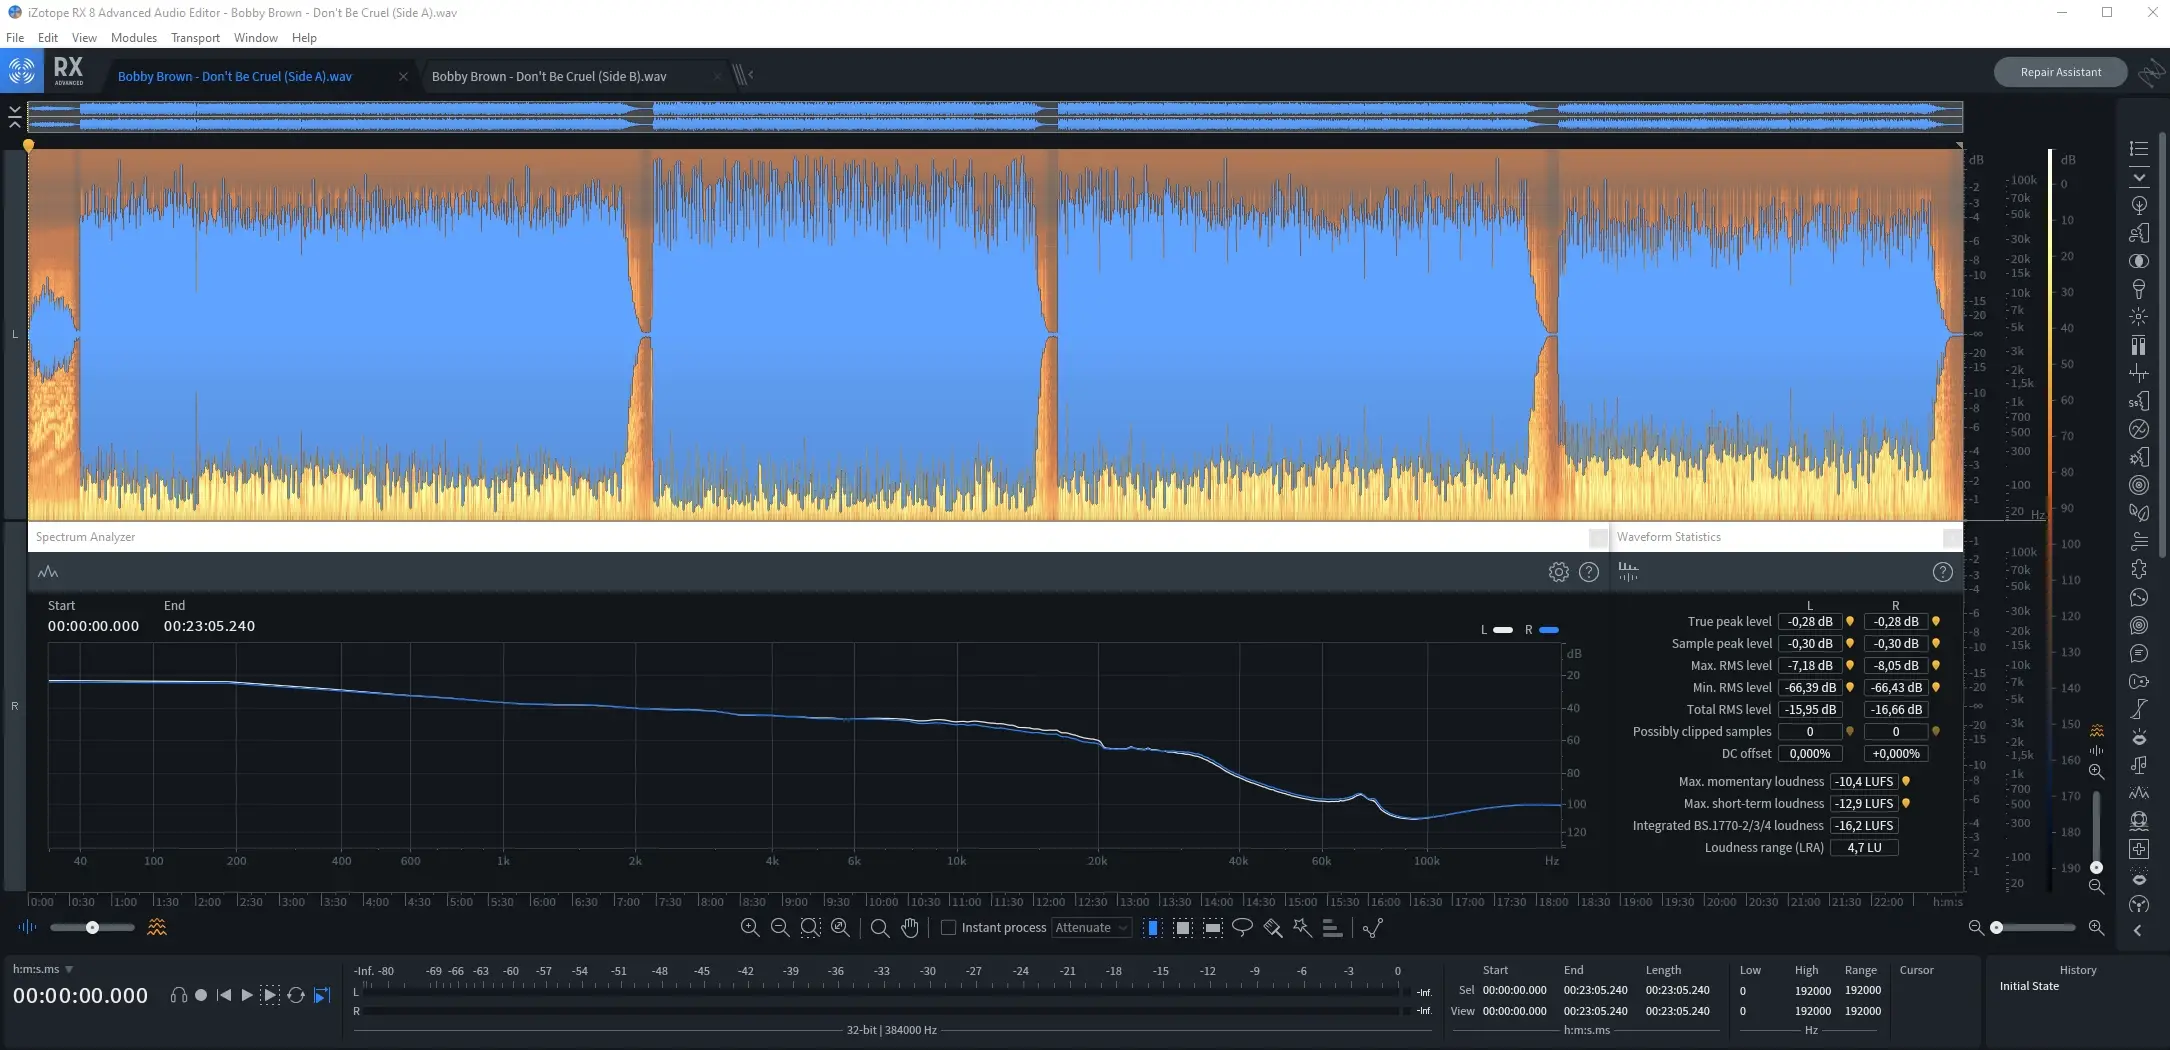Select the Lasso selection tool

[1242, 927]
